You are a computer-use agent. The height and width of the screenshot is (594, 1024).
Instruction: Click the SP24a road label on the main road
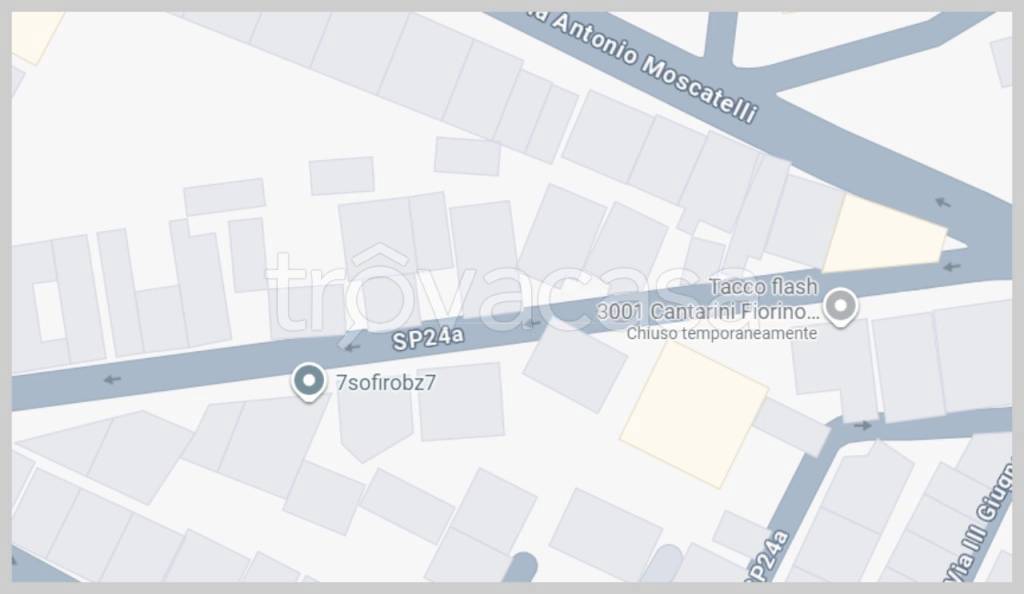(x=428, y=339)
